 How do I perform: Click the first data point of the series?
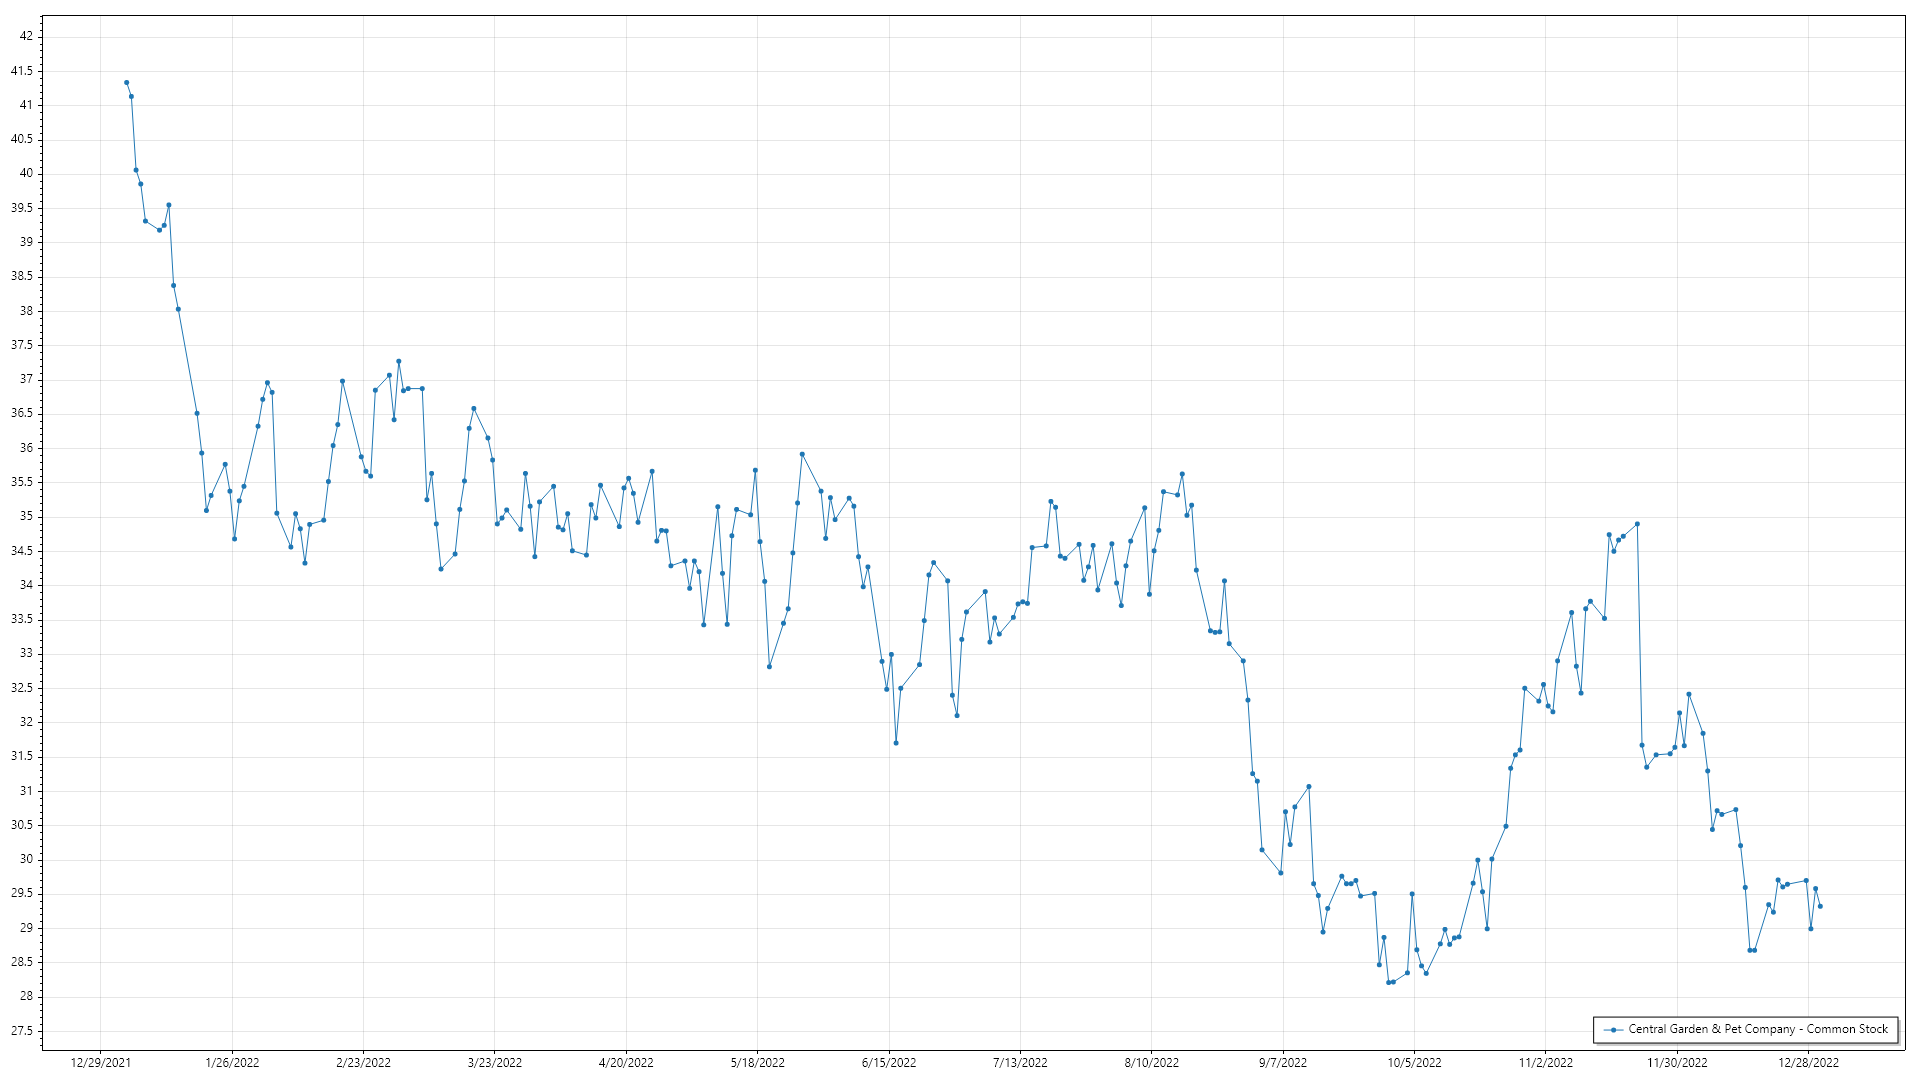(x=127, y=83)
